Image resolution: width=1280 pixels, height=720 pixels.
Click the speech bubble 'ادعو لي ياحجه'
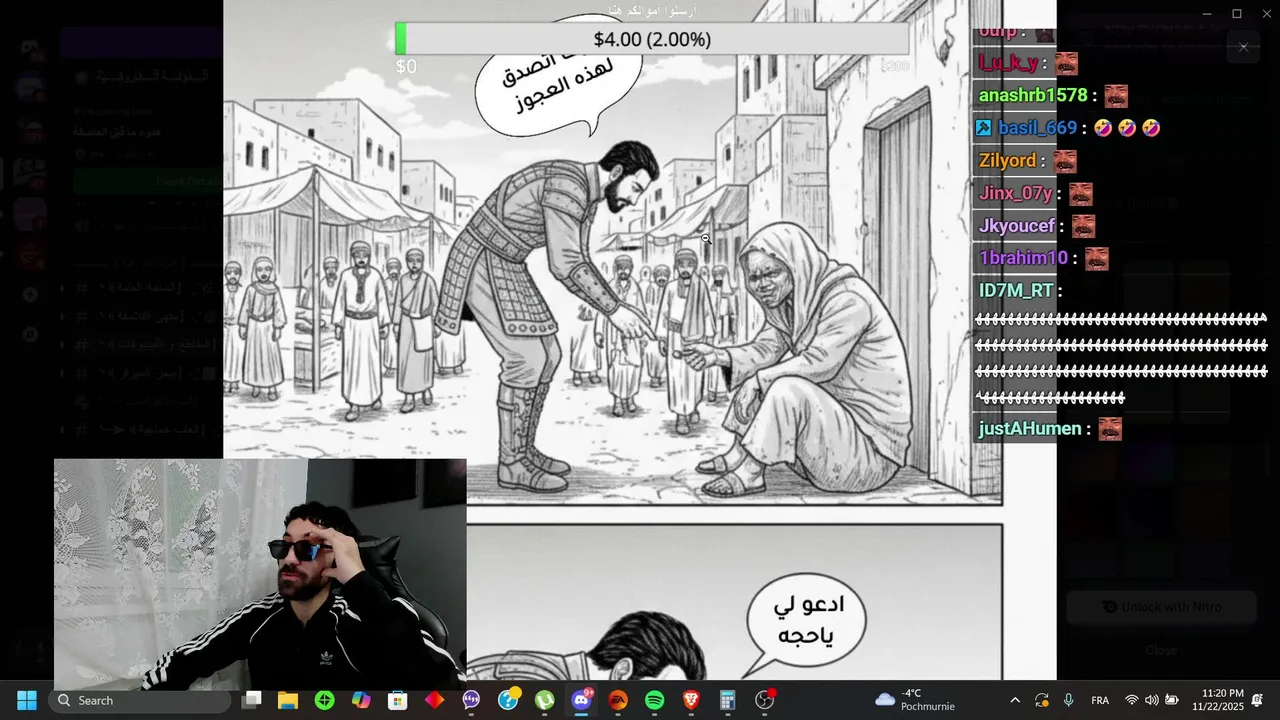pos(808,618)
